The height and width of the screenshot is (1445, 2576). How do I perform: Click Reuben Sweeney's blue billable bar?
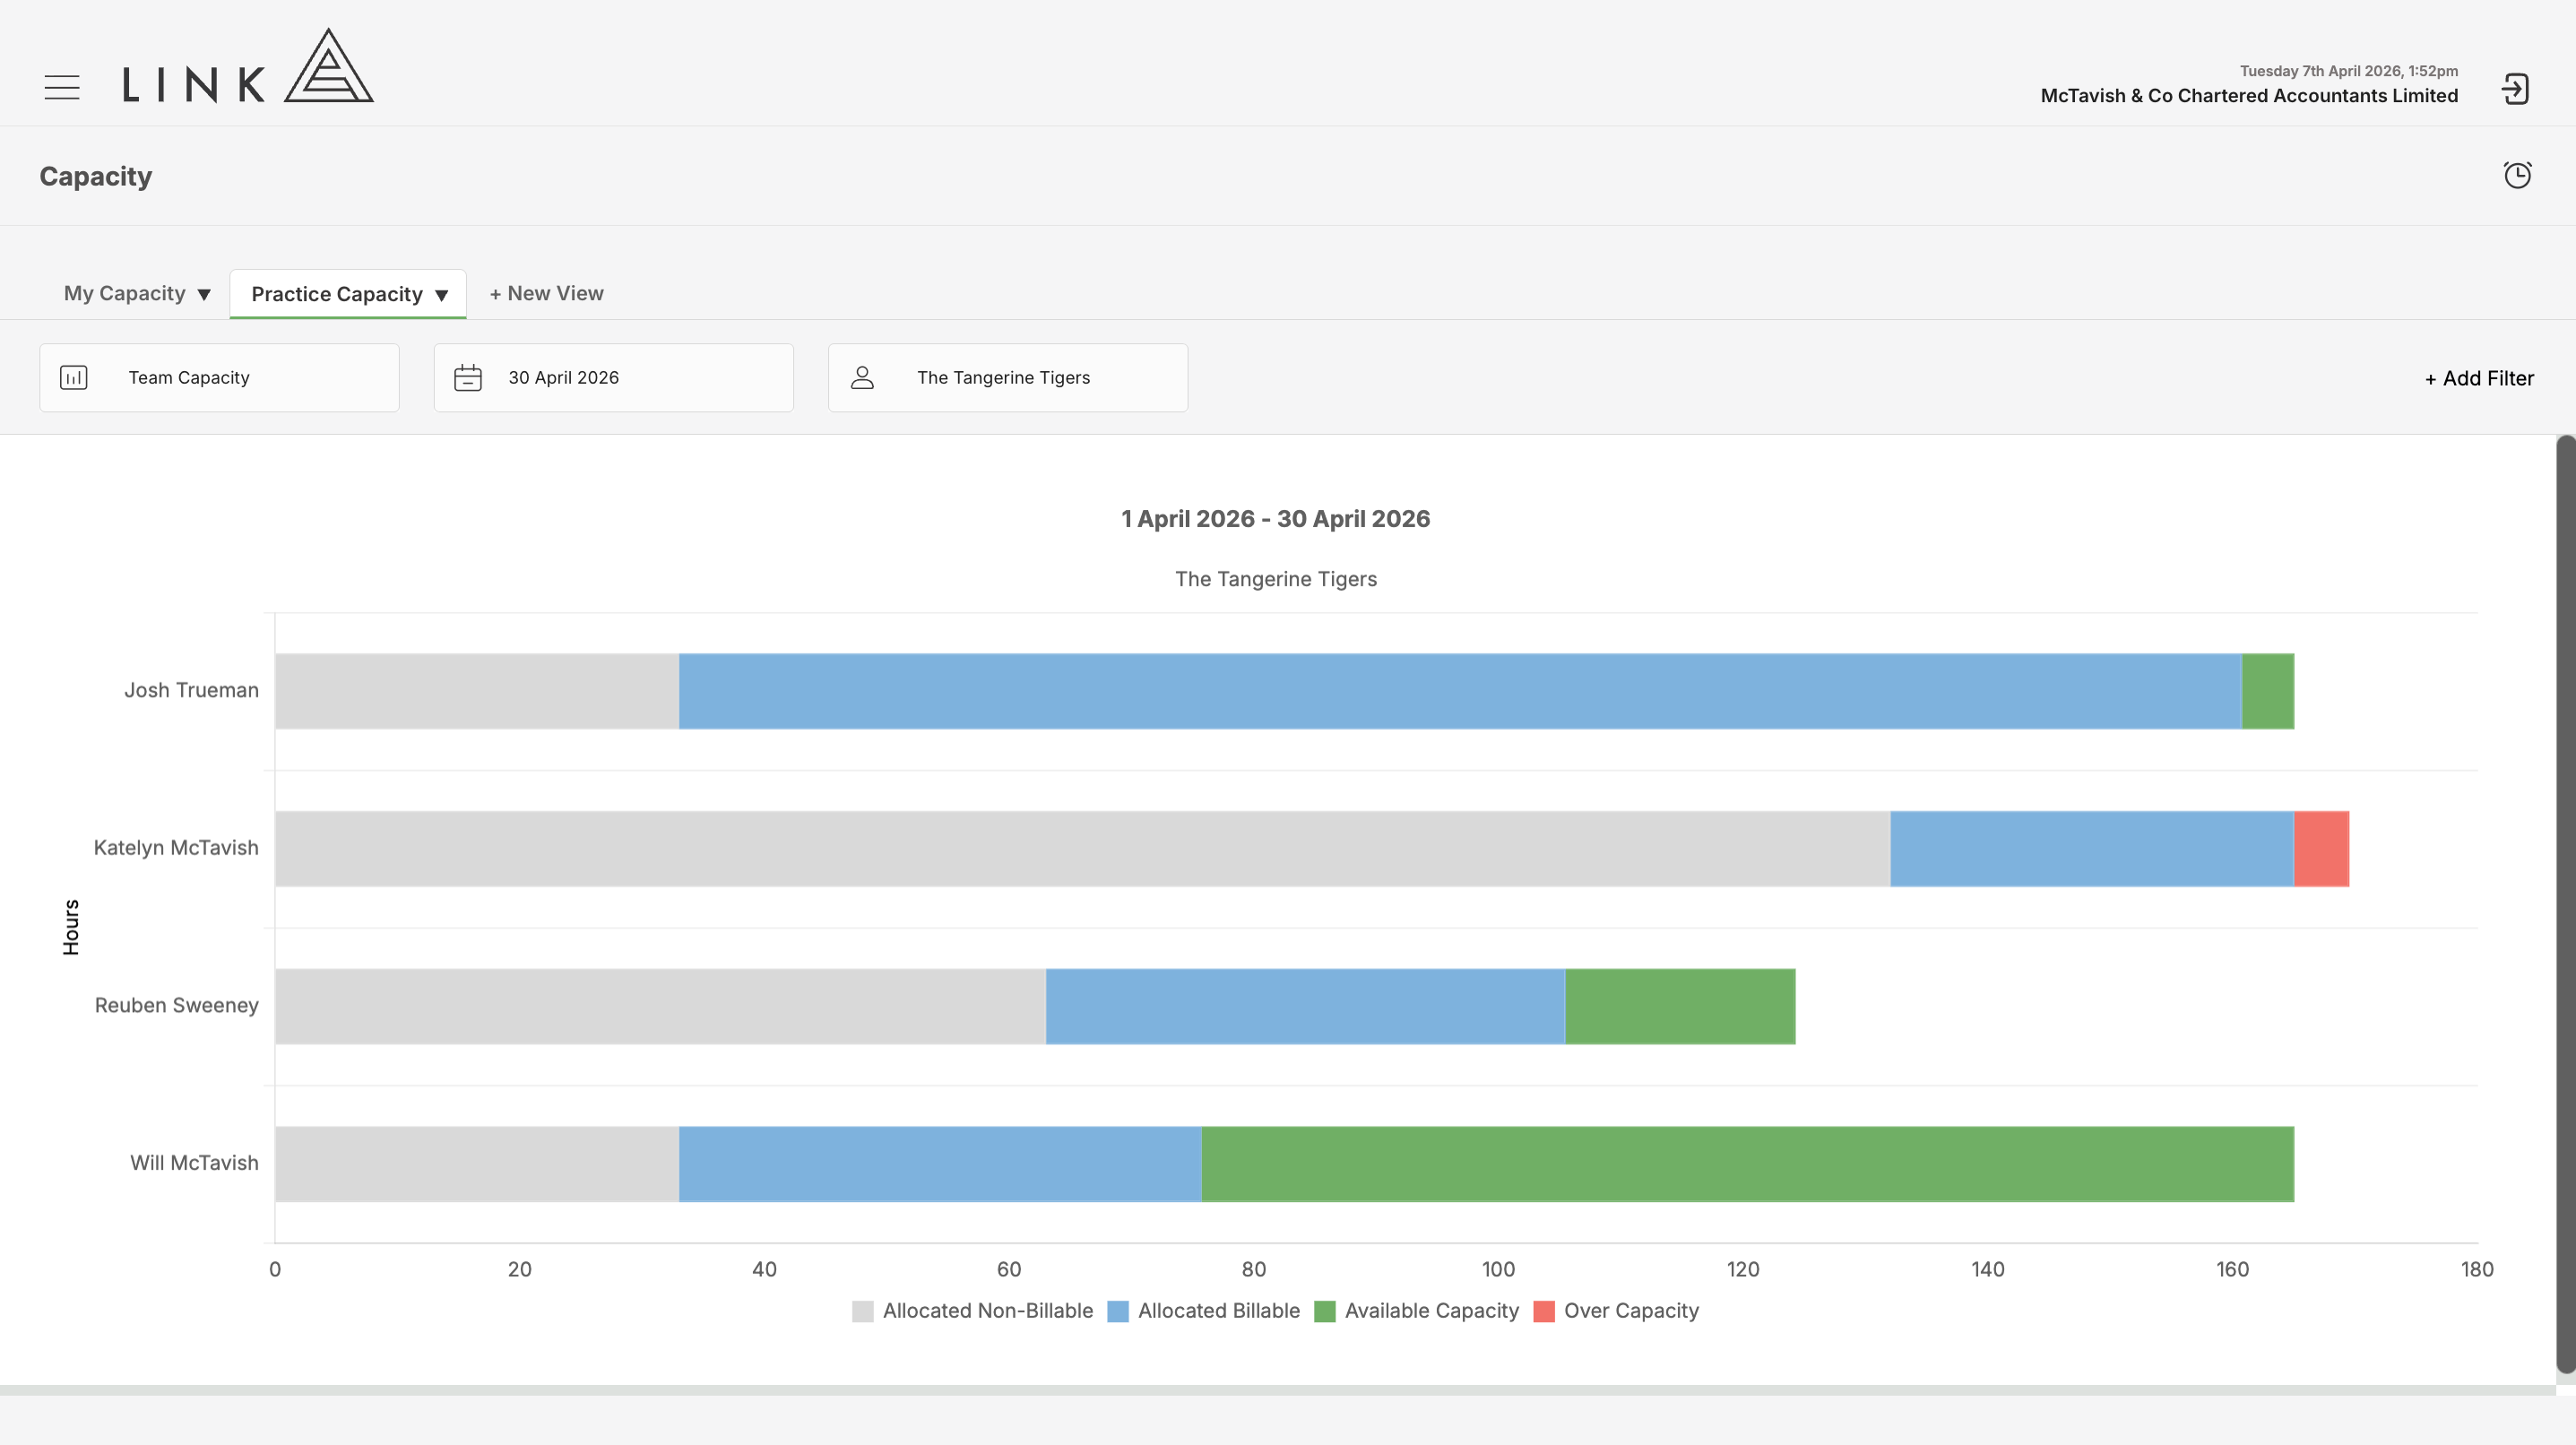click(x=1305, y=1006)
